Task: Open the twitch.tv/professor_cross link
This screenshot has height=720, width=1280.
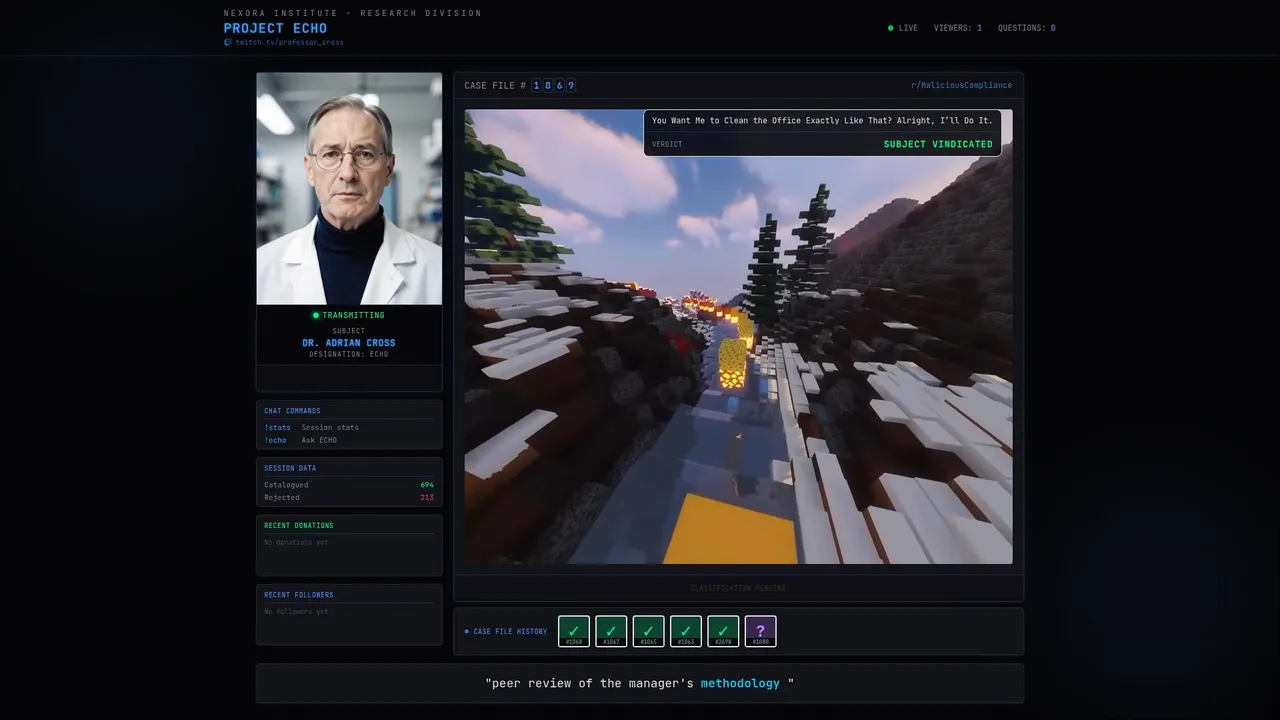Action: [289, 43]
